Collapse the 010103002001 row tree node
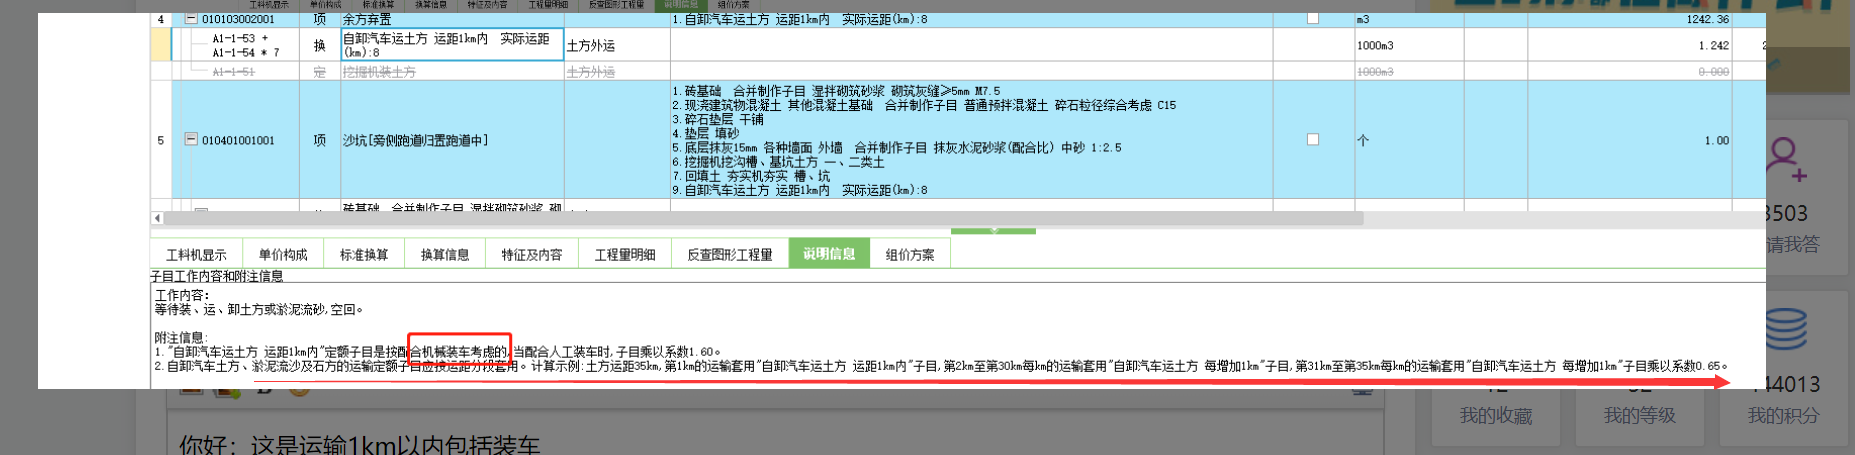 191,19
